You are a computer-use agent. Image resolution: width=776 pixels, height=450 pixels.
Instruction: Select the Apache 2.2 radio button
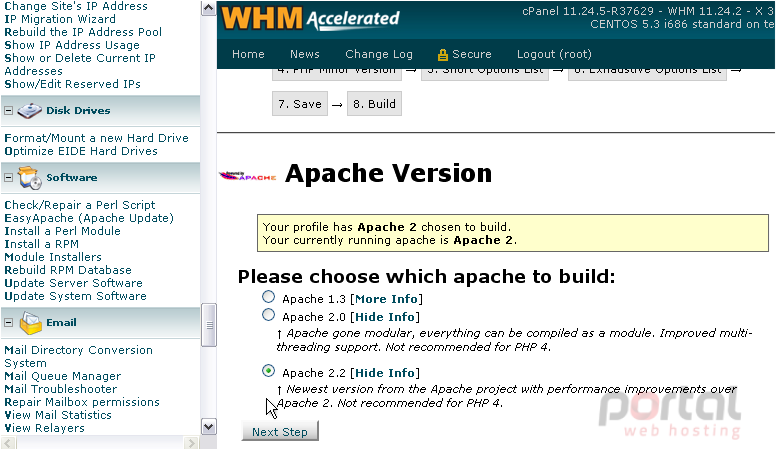point(268,371)
